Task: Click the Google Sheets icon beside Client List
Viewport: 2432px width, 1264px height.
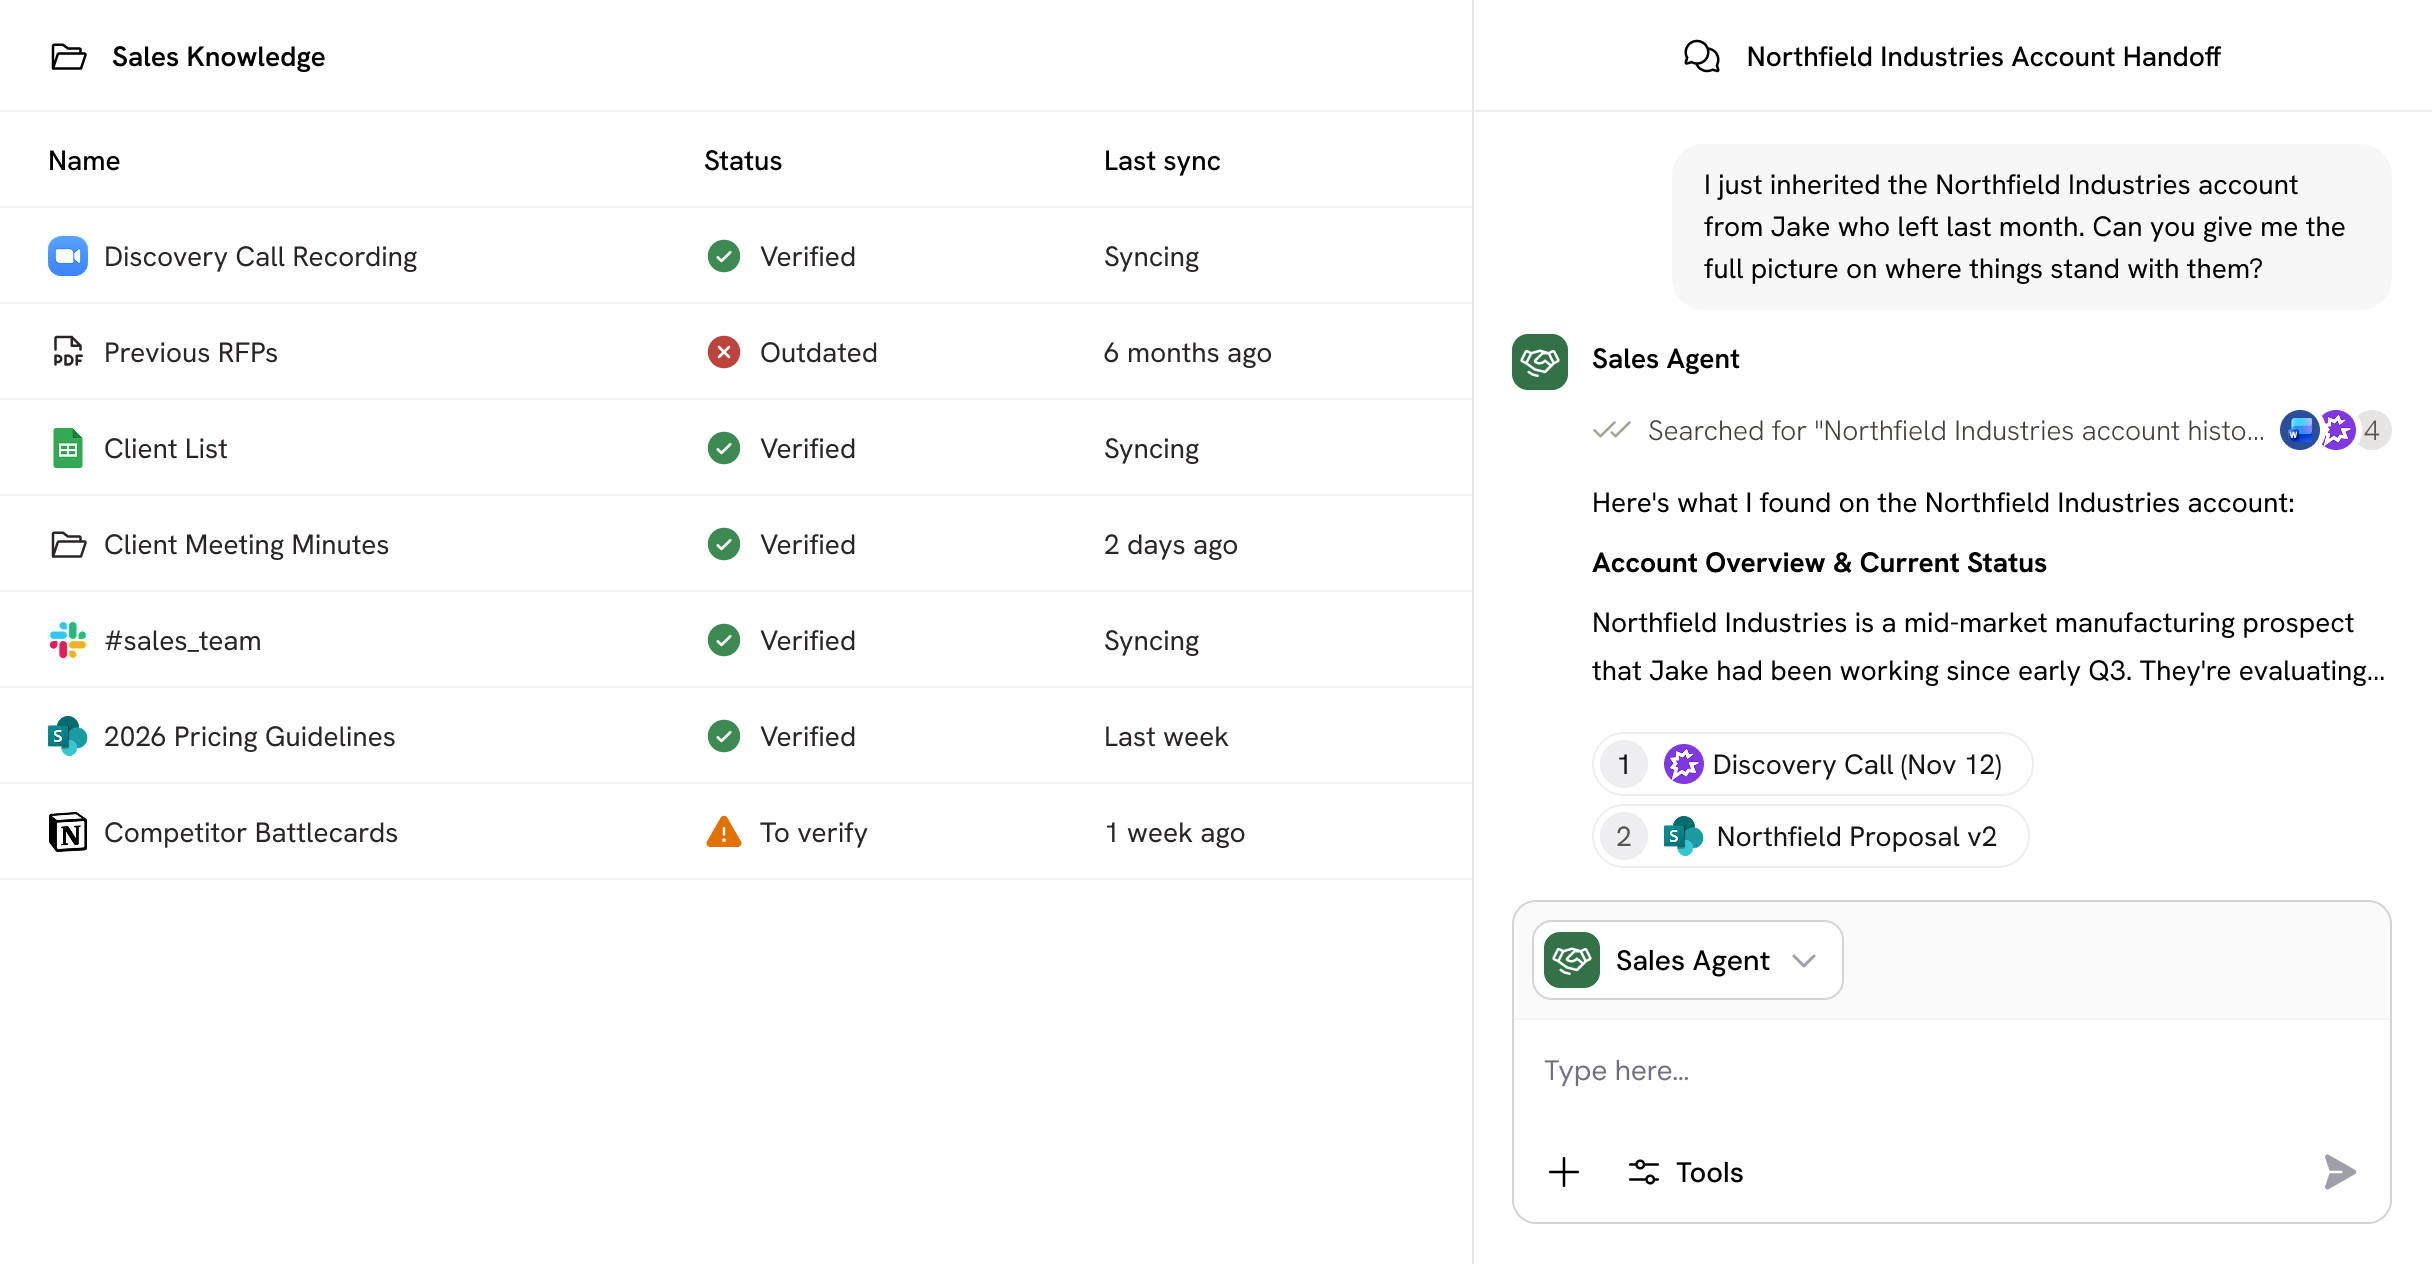Action: pyautogui.click(x=67, y=448)
